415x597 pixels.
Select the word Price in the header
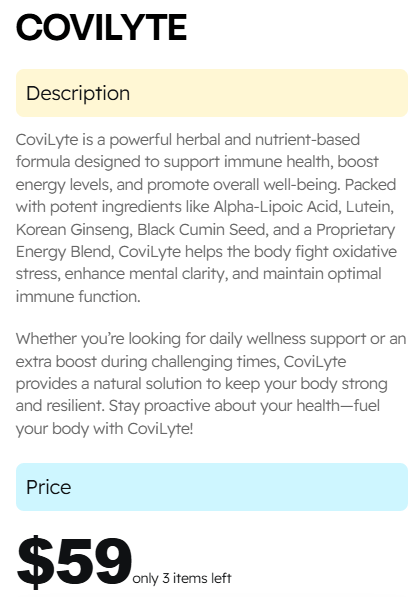pos(48,487)
